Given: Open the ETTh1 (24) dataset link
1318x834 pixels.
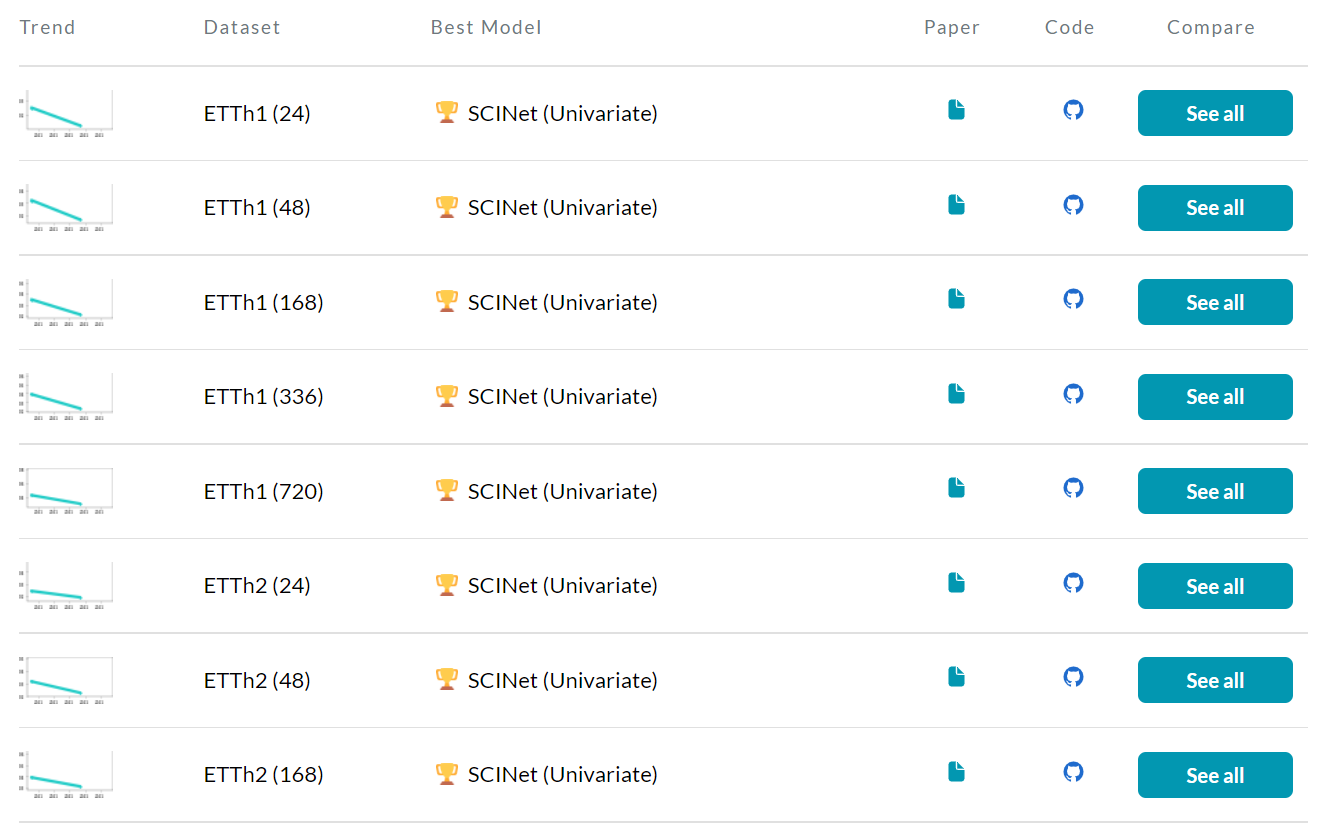Looking at the screenshot, I should point(257,114).
